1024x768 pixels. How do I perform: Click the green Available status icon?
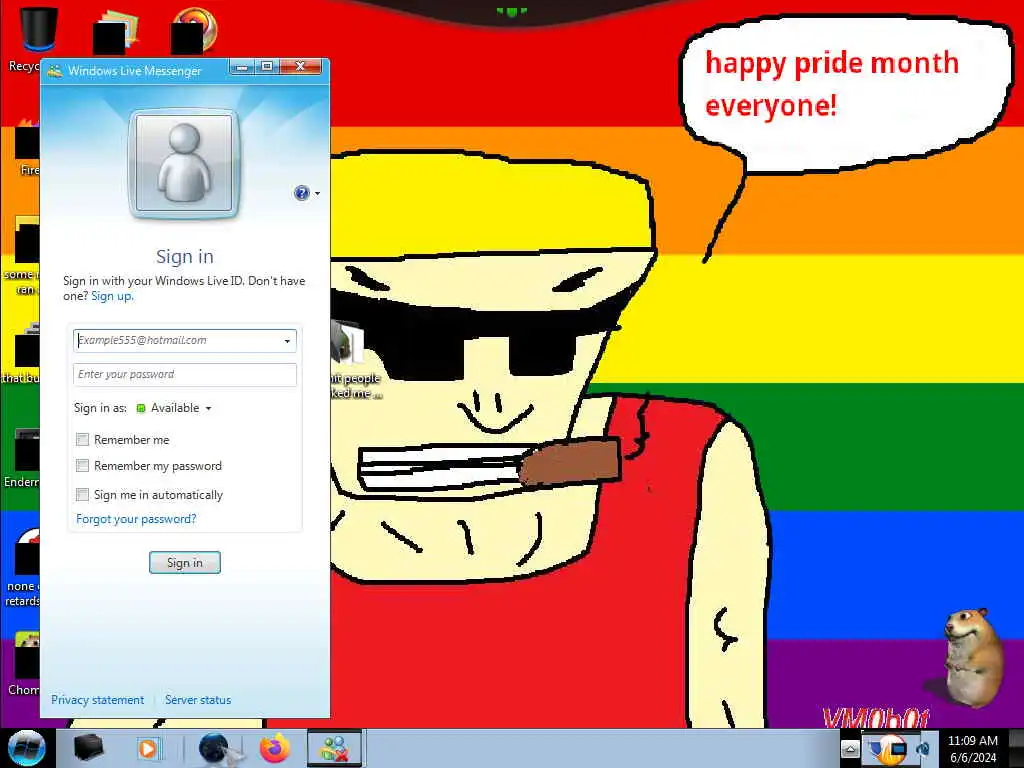(140, 408)
